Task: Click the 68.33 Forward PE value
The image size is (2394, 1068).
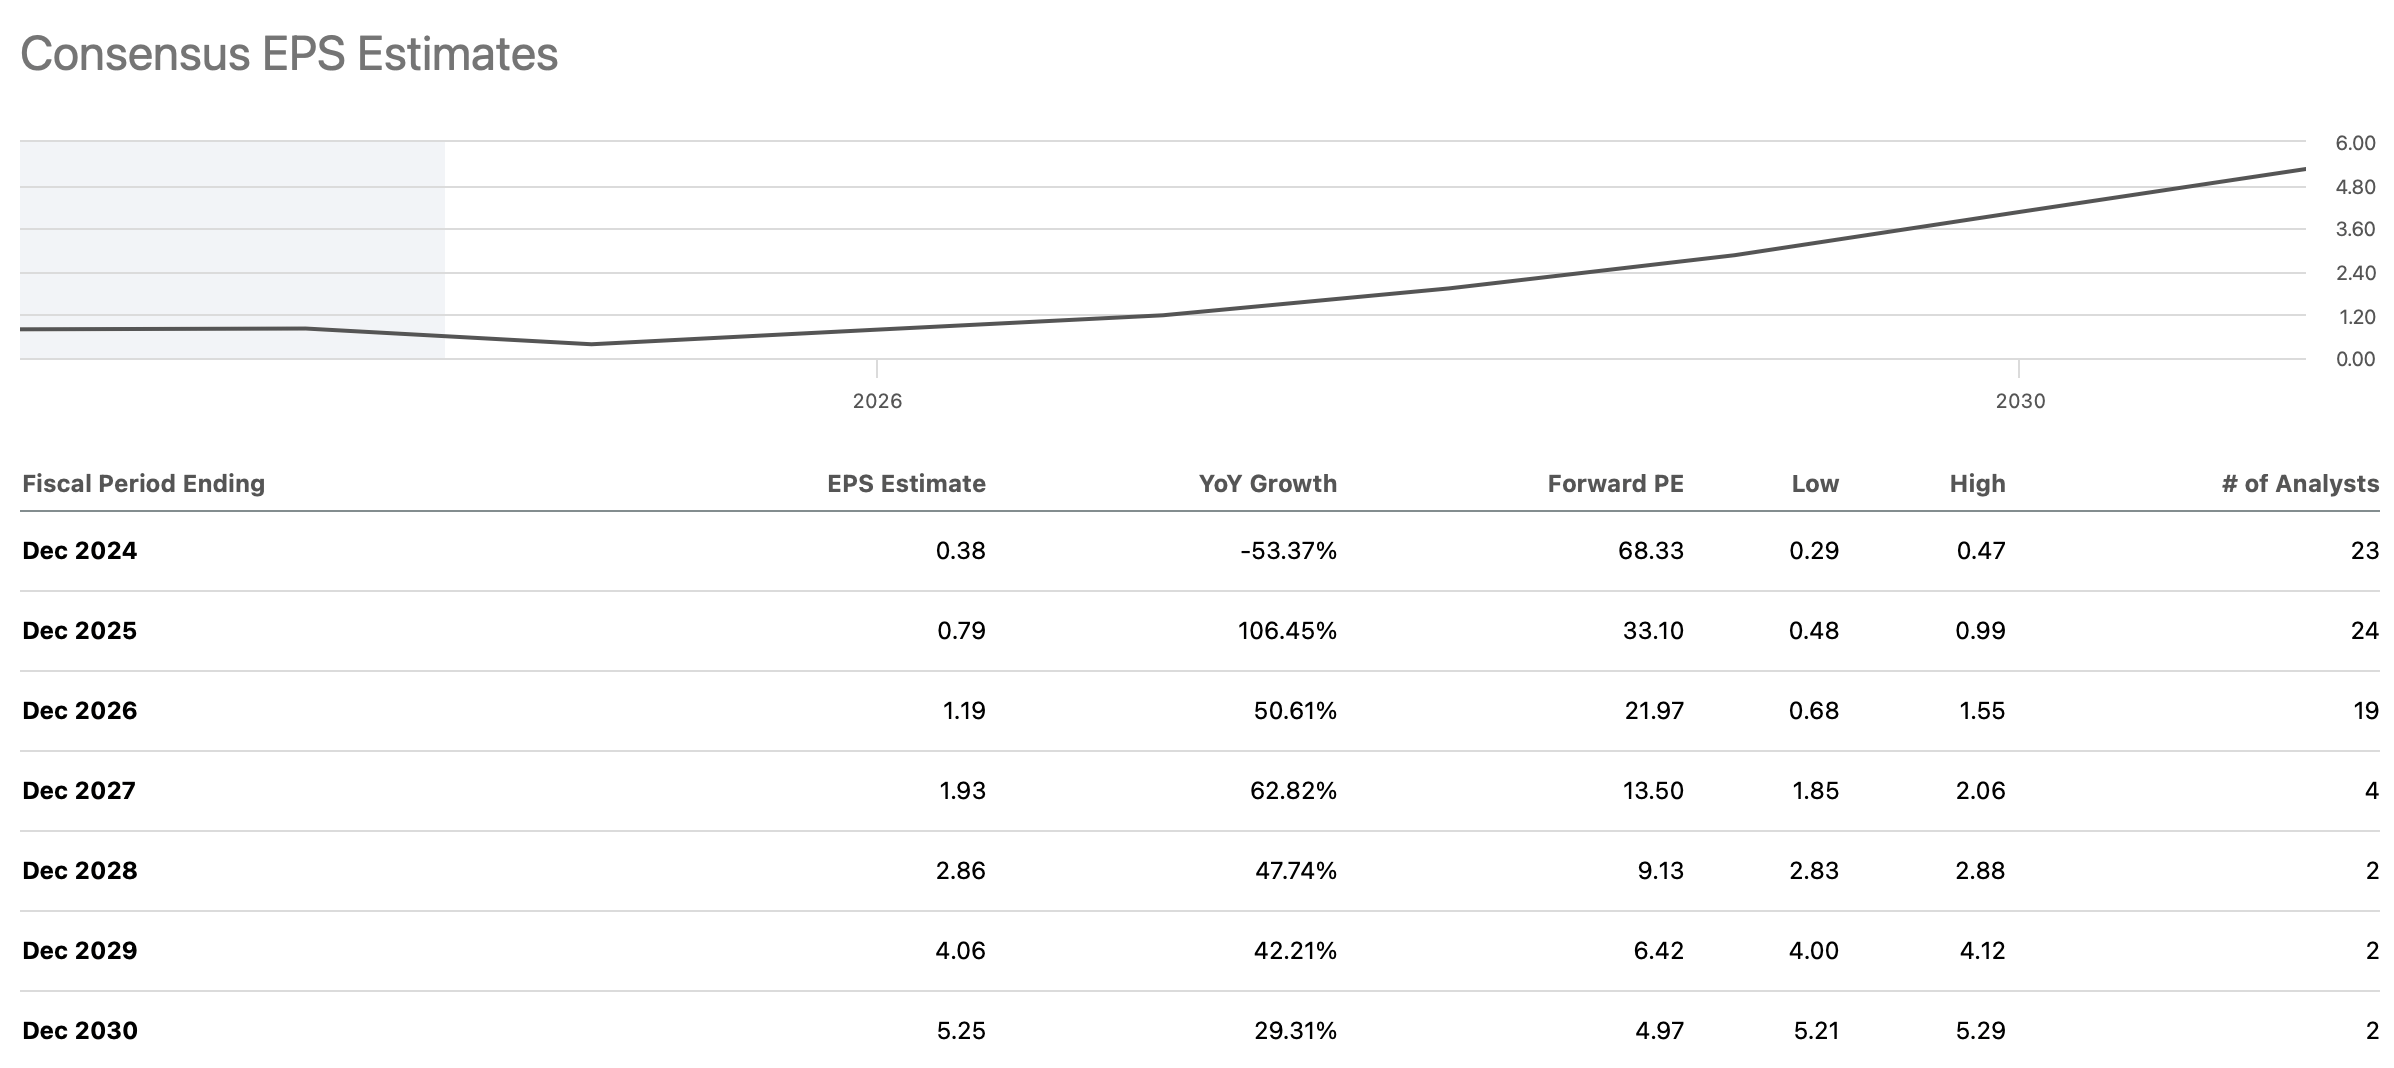Action: (x=1650, y=551)
